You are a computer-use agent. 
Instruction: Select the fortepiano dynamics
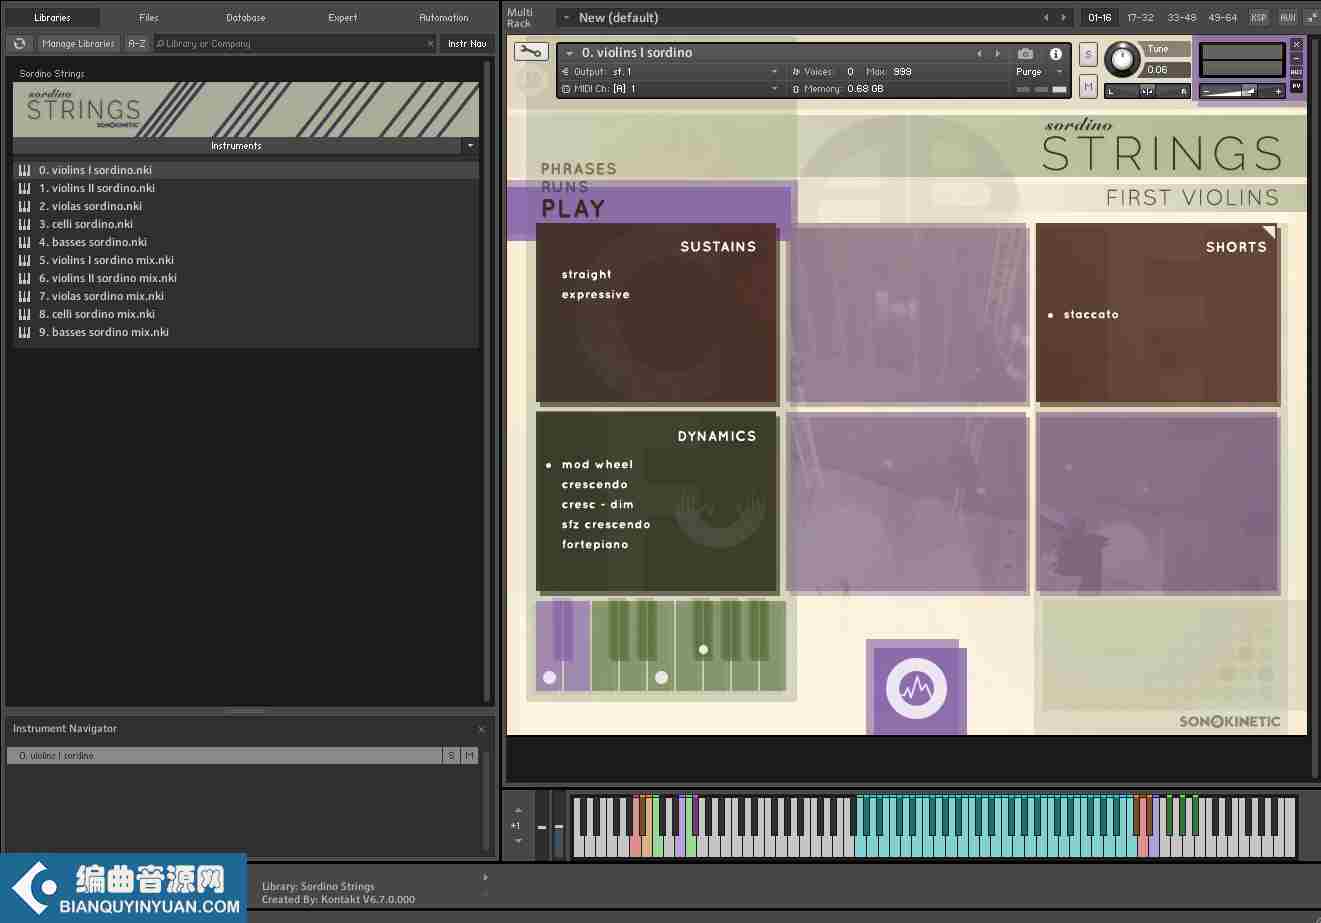coord(594,545)
